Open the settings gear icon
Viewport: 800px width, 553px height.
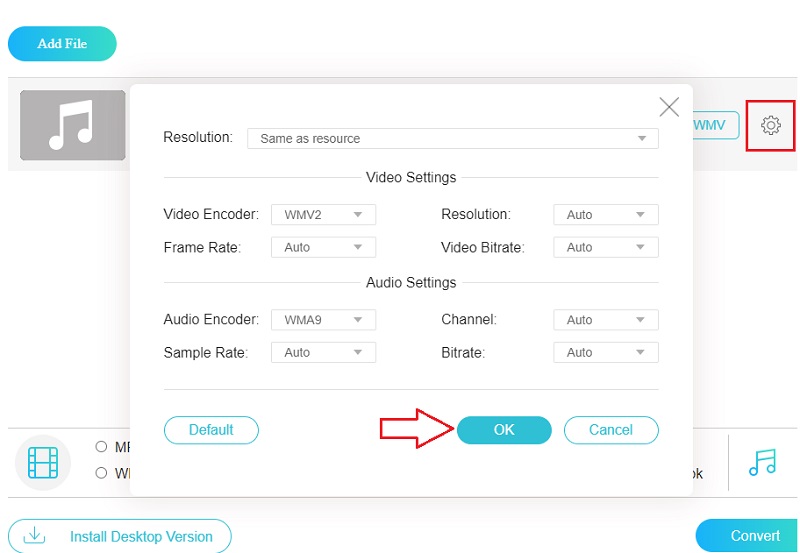[x=770, y=126]
